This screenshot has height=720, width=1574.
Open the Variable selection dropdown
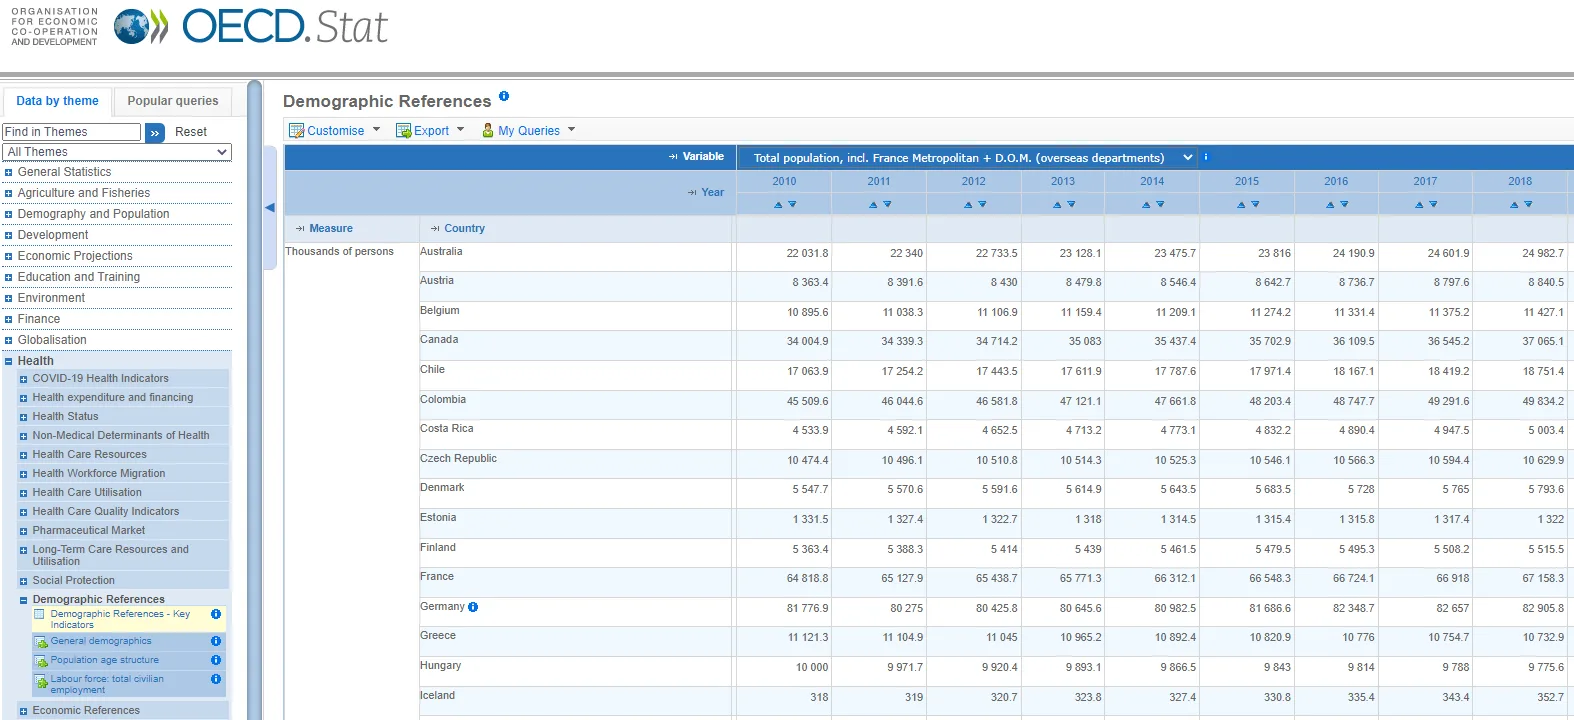coord(968,158)
